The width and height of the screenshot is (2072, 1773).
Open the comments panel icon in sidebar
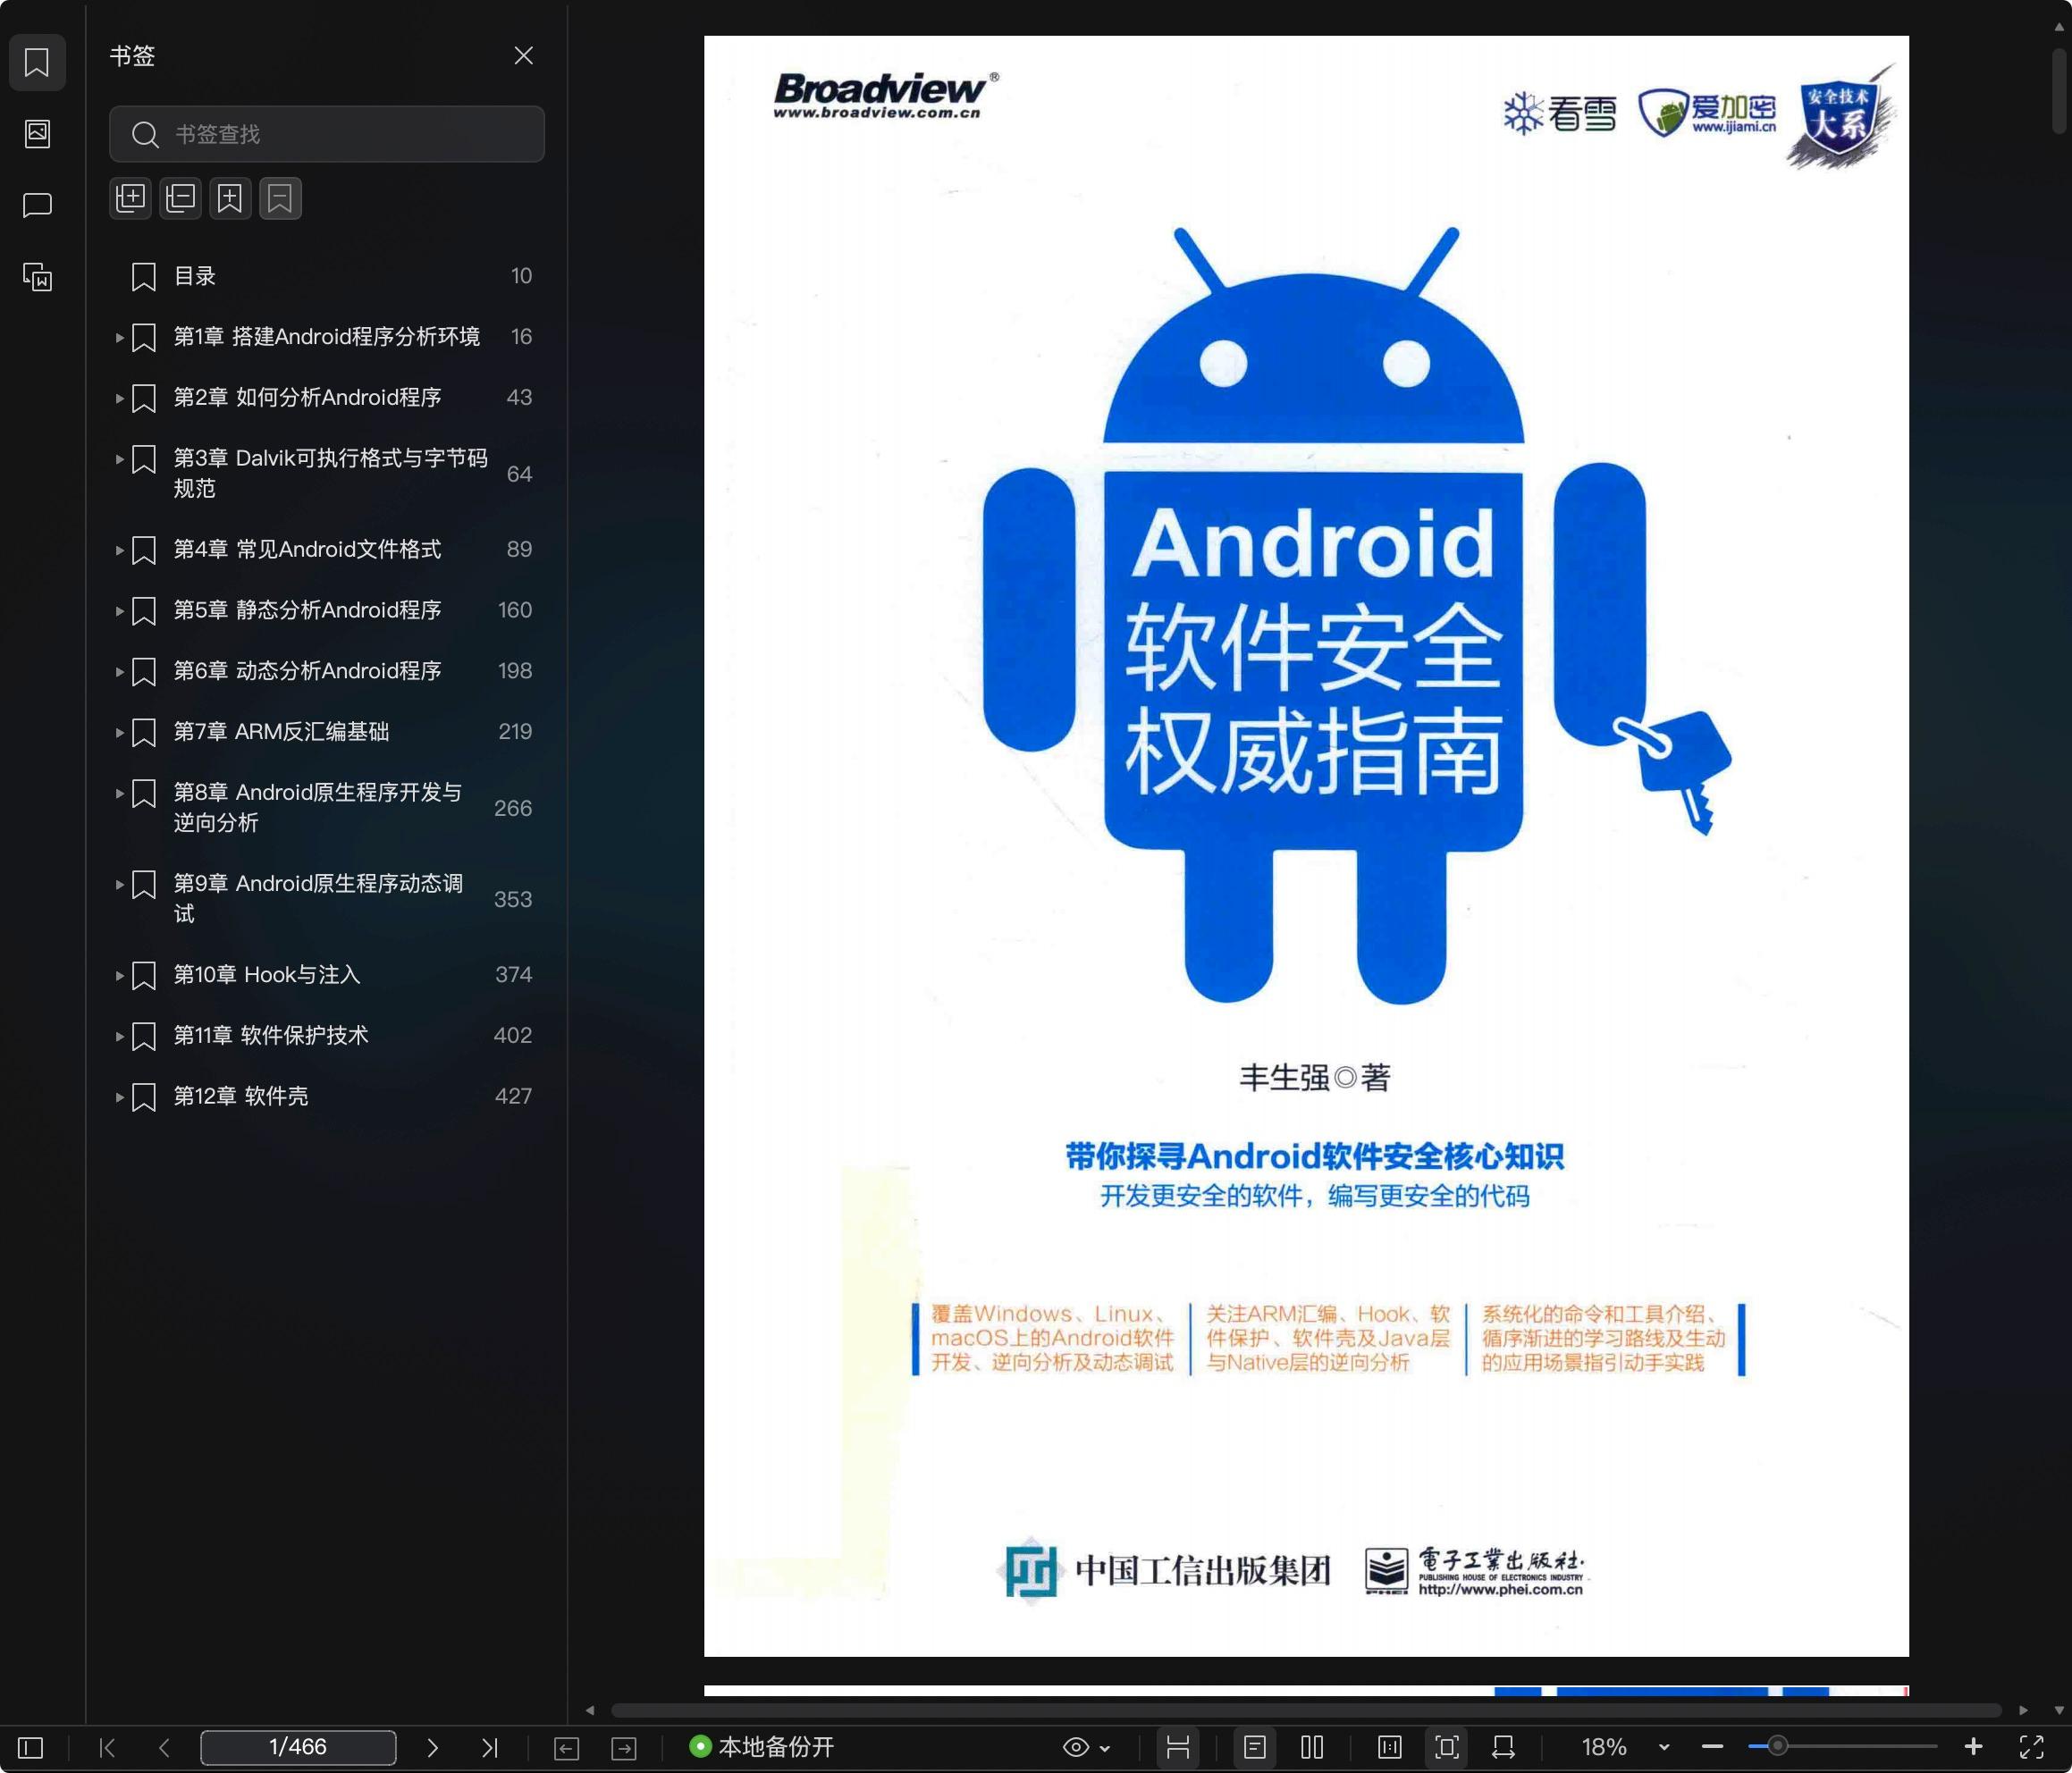click(x=37, y=205)
